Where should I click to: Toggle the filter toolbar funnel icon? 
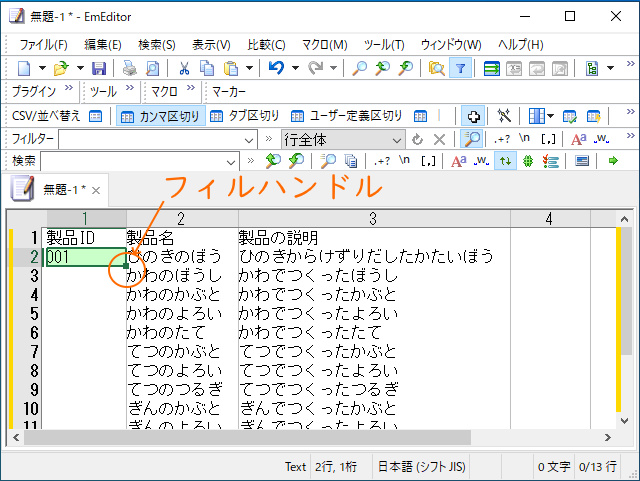tap(460, 68)
